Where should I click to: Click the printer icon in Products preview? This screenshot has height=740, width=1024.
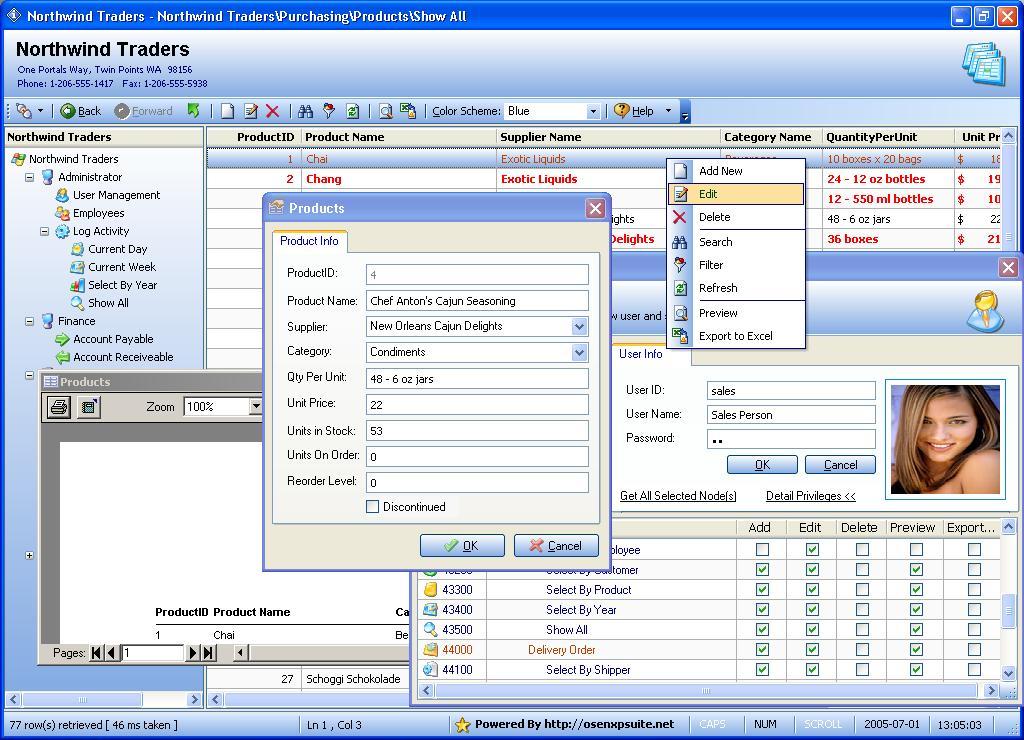coord(59,407)
